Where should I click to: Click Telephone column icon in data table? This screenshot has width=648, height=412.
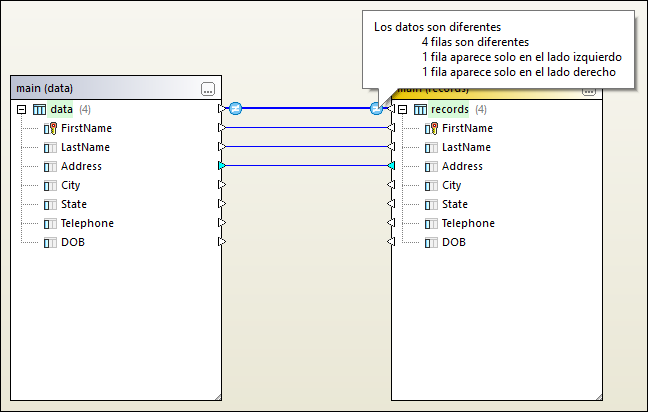[50, 224]
